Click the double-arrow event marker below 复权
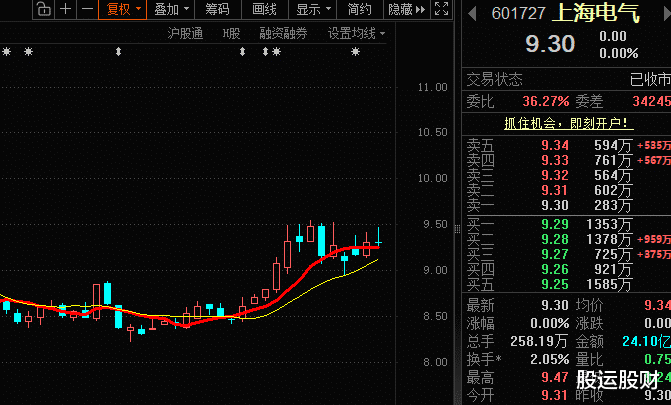Viewport: 671px width, 405px height. click(119, 52)
